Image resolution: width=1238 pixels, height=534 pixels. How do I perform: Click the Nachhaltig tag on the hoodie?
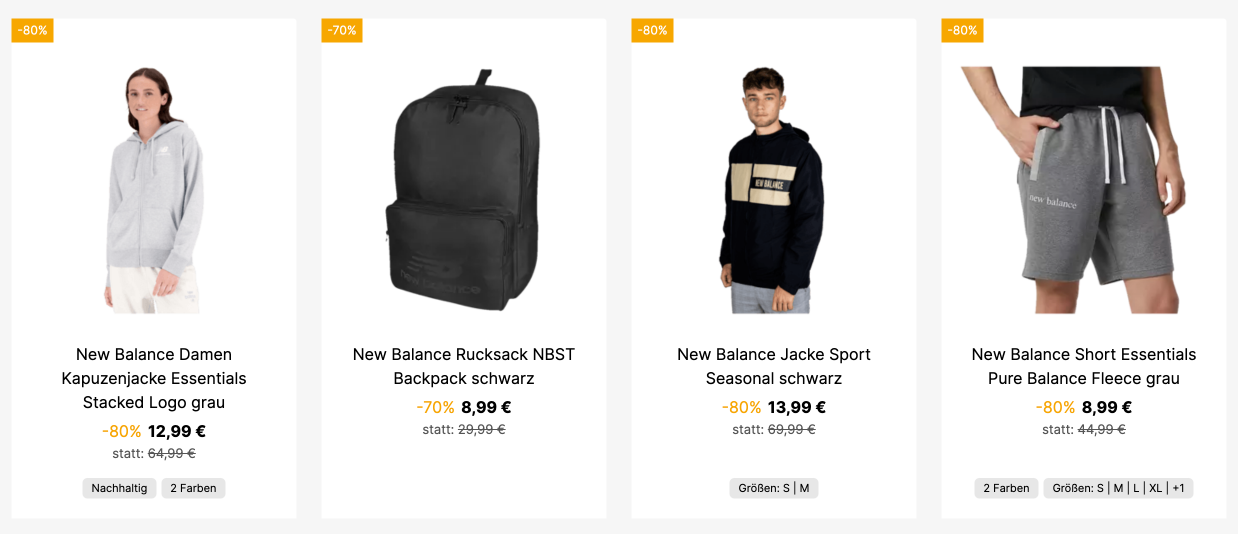(x=119, y=488)
